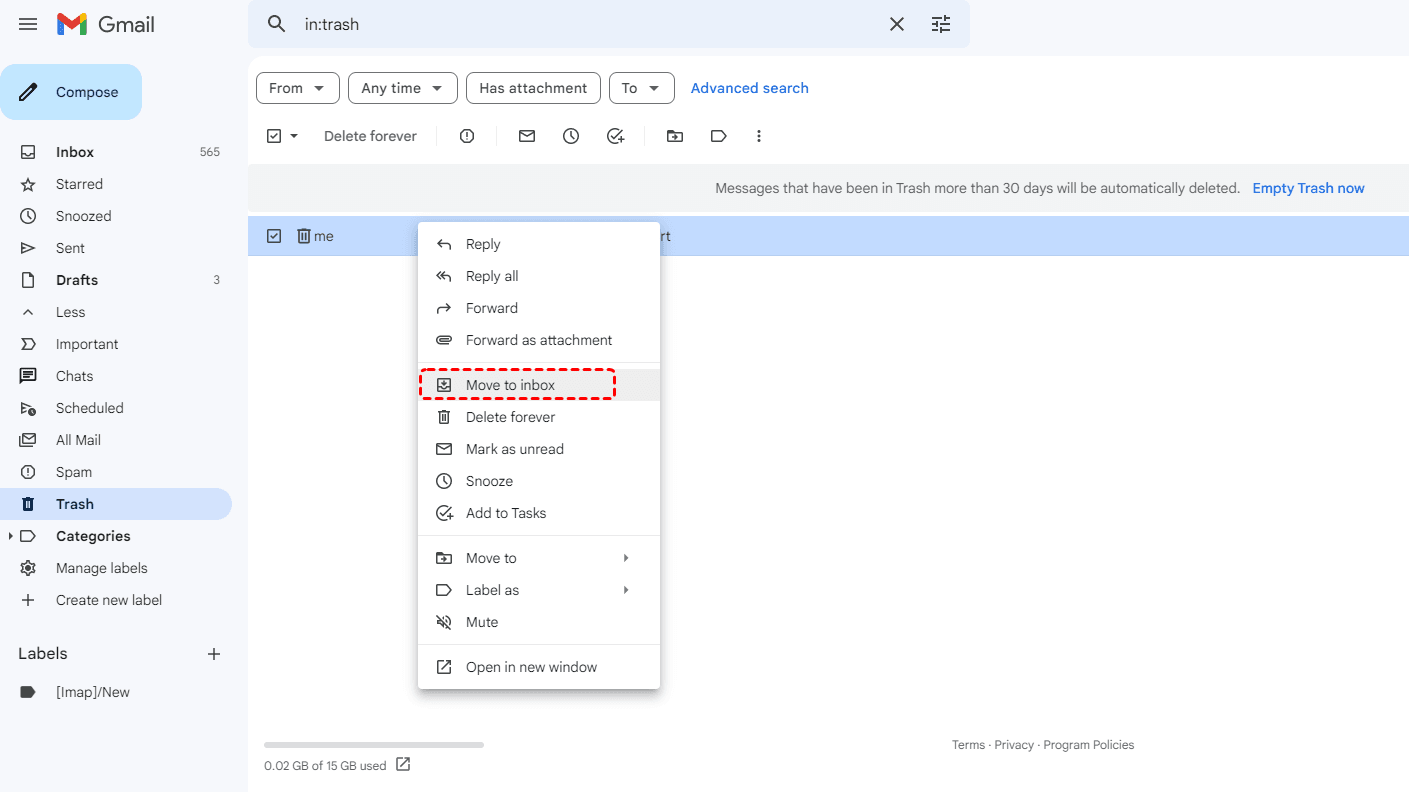Click the Report spam icon in toolbar

point(467,136)
